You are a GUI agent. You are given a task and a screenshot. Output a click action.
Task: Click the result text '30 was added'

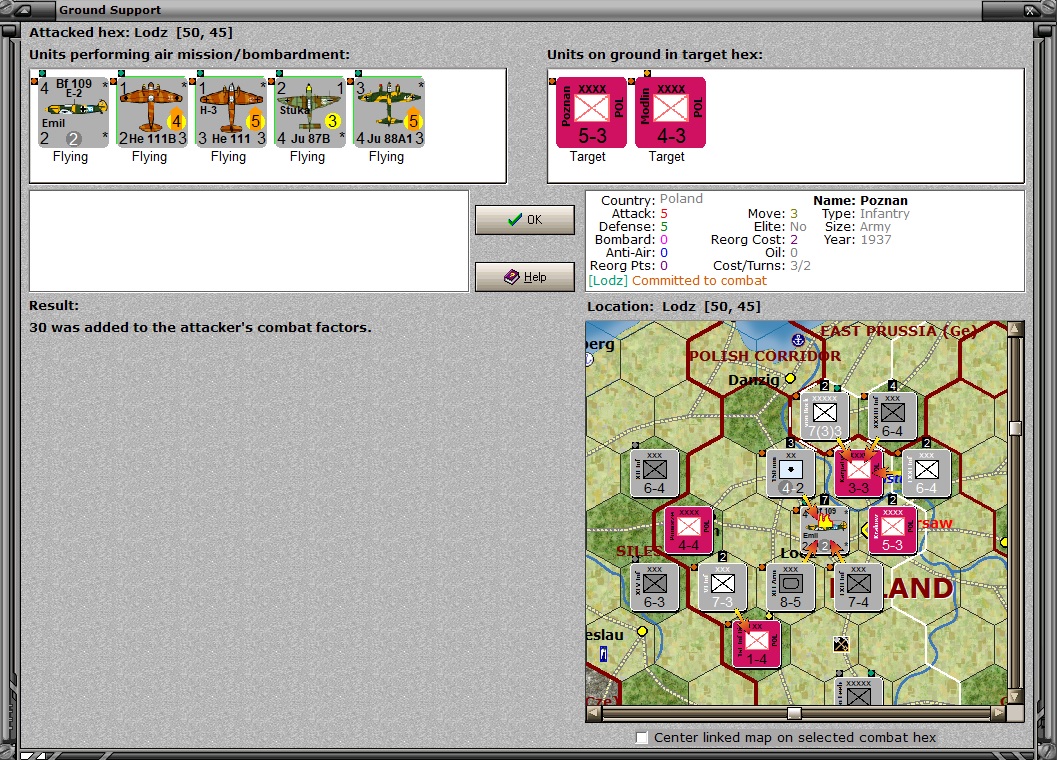[x=200, y=327]
